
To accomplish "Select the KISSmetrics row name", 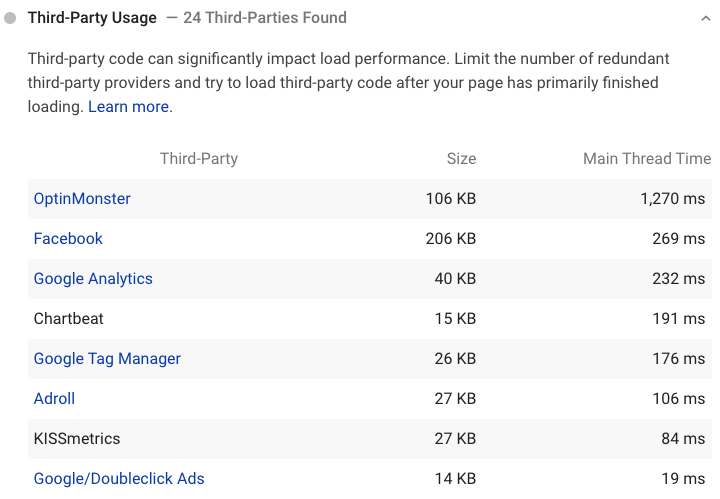I will [77, 439].
